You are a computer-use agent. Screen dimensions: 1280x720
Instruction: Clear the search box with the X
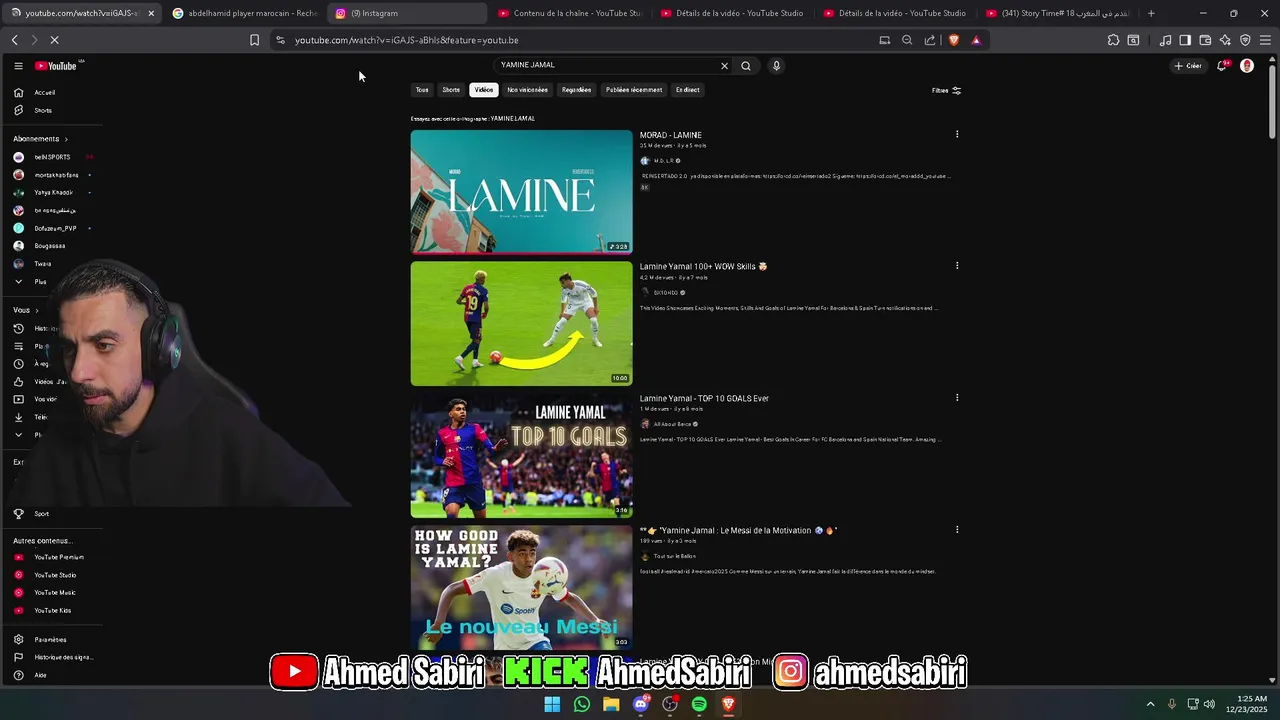725,66
